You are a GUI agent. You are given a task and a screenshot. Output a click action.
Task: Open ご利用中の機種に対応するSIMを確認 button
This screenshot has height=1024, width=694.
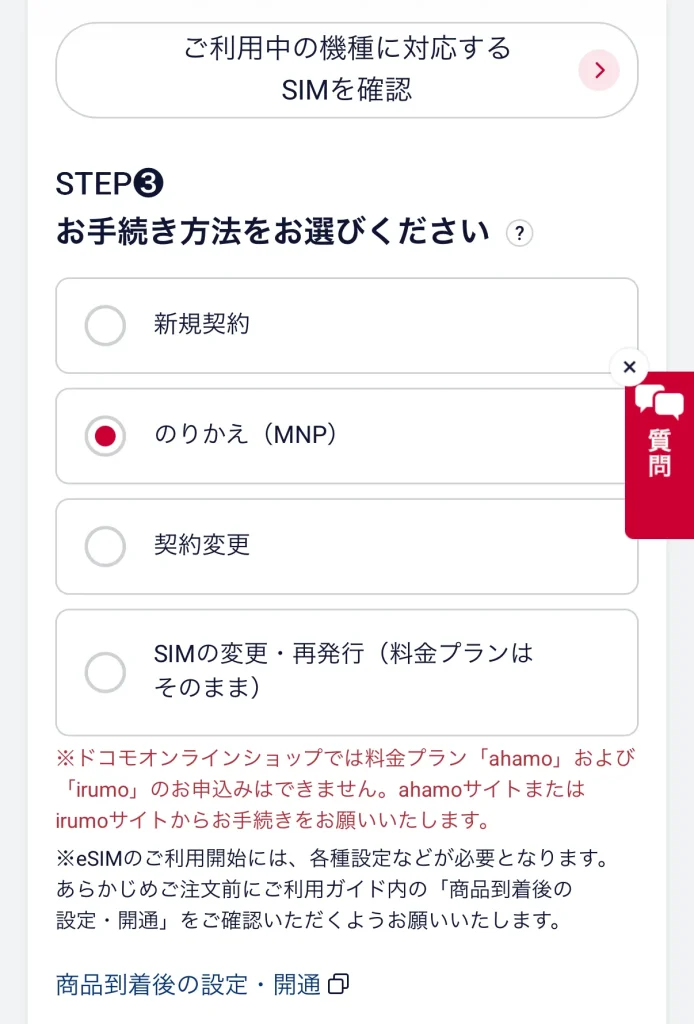347,70
